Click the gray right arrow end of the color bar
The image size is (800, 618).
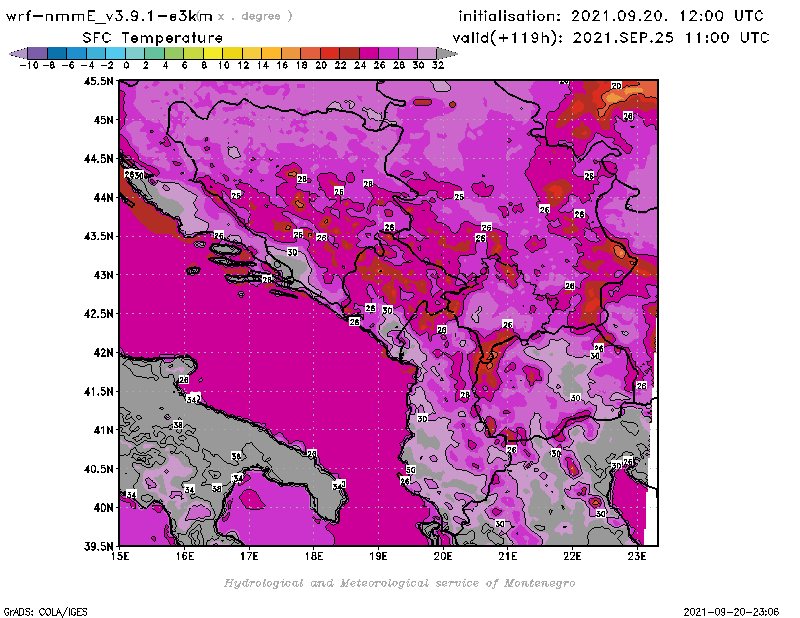coord(444,53)
